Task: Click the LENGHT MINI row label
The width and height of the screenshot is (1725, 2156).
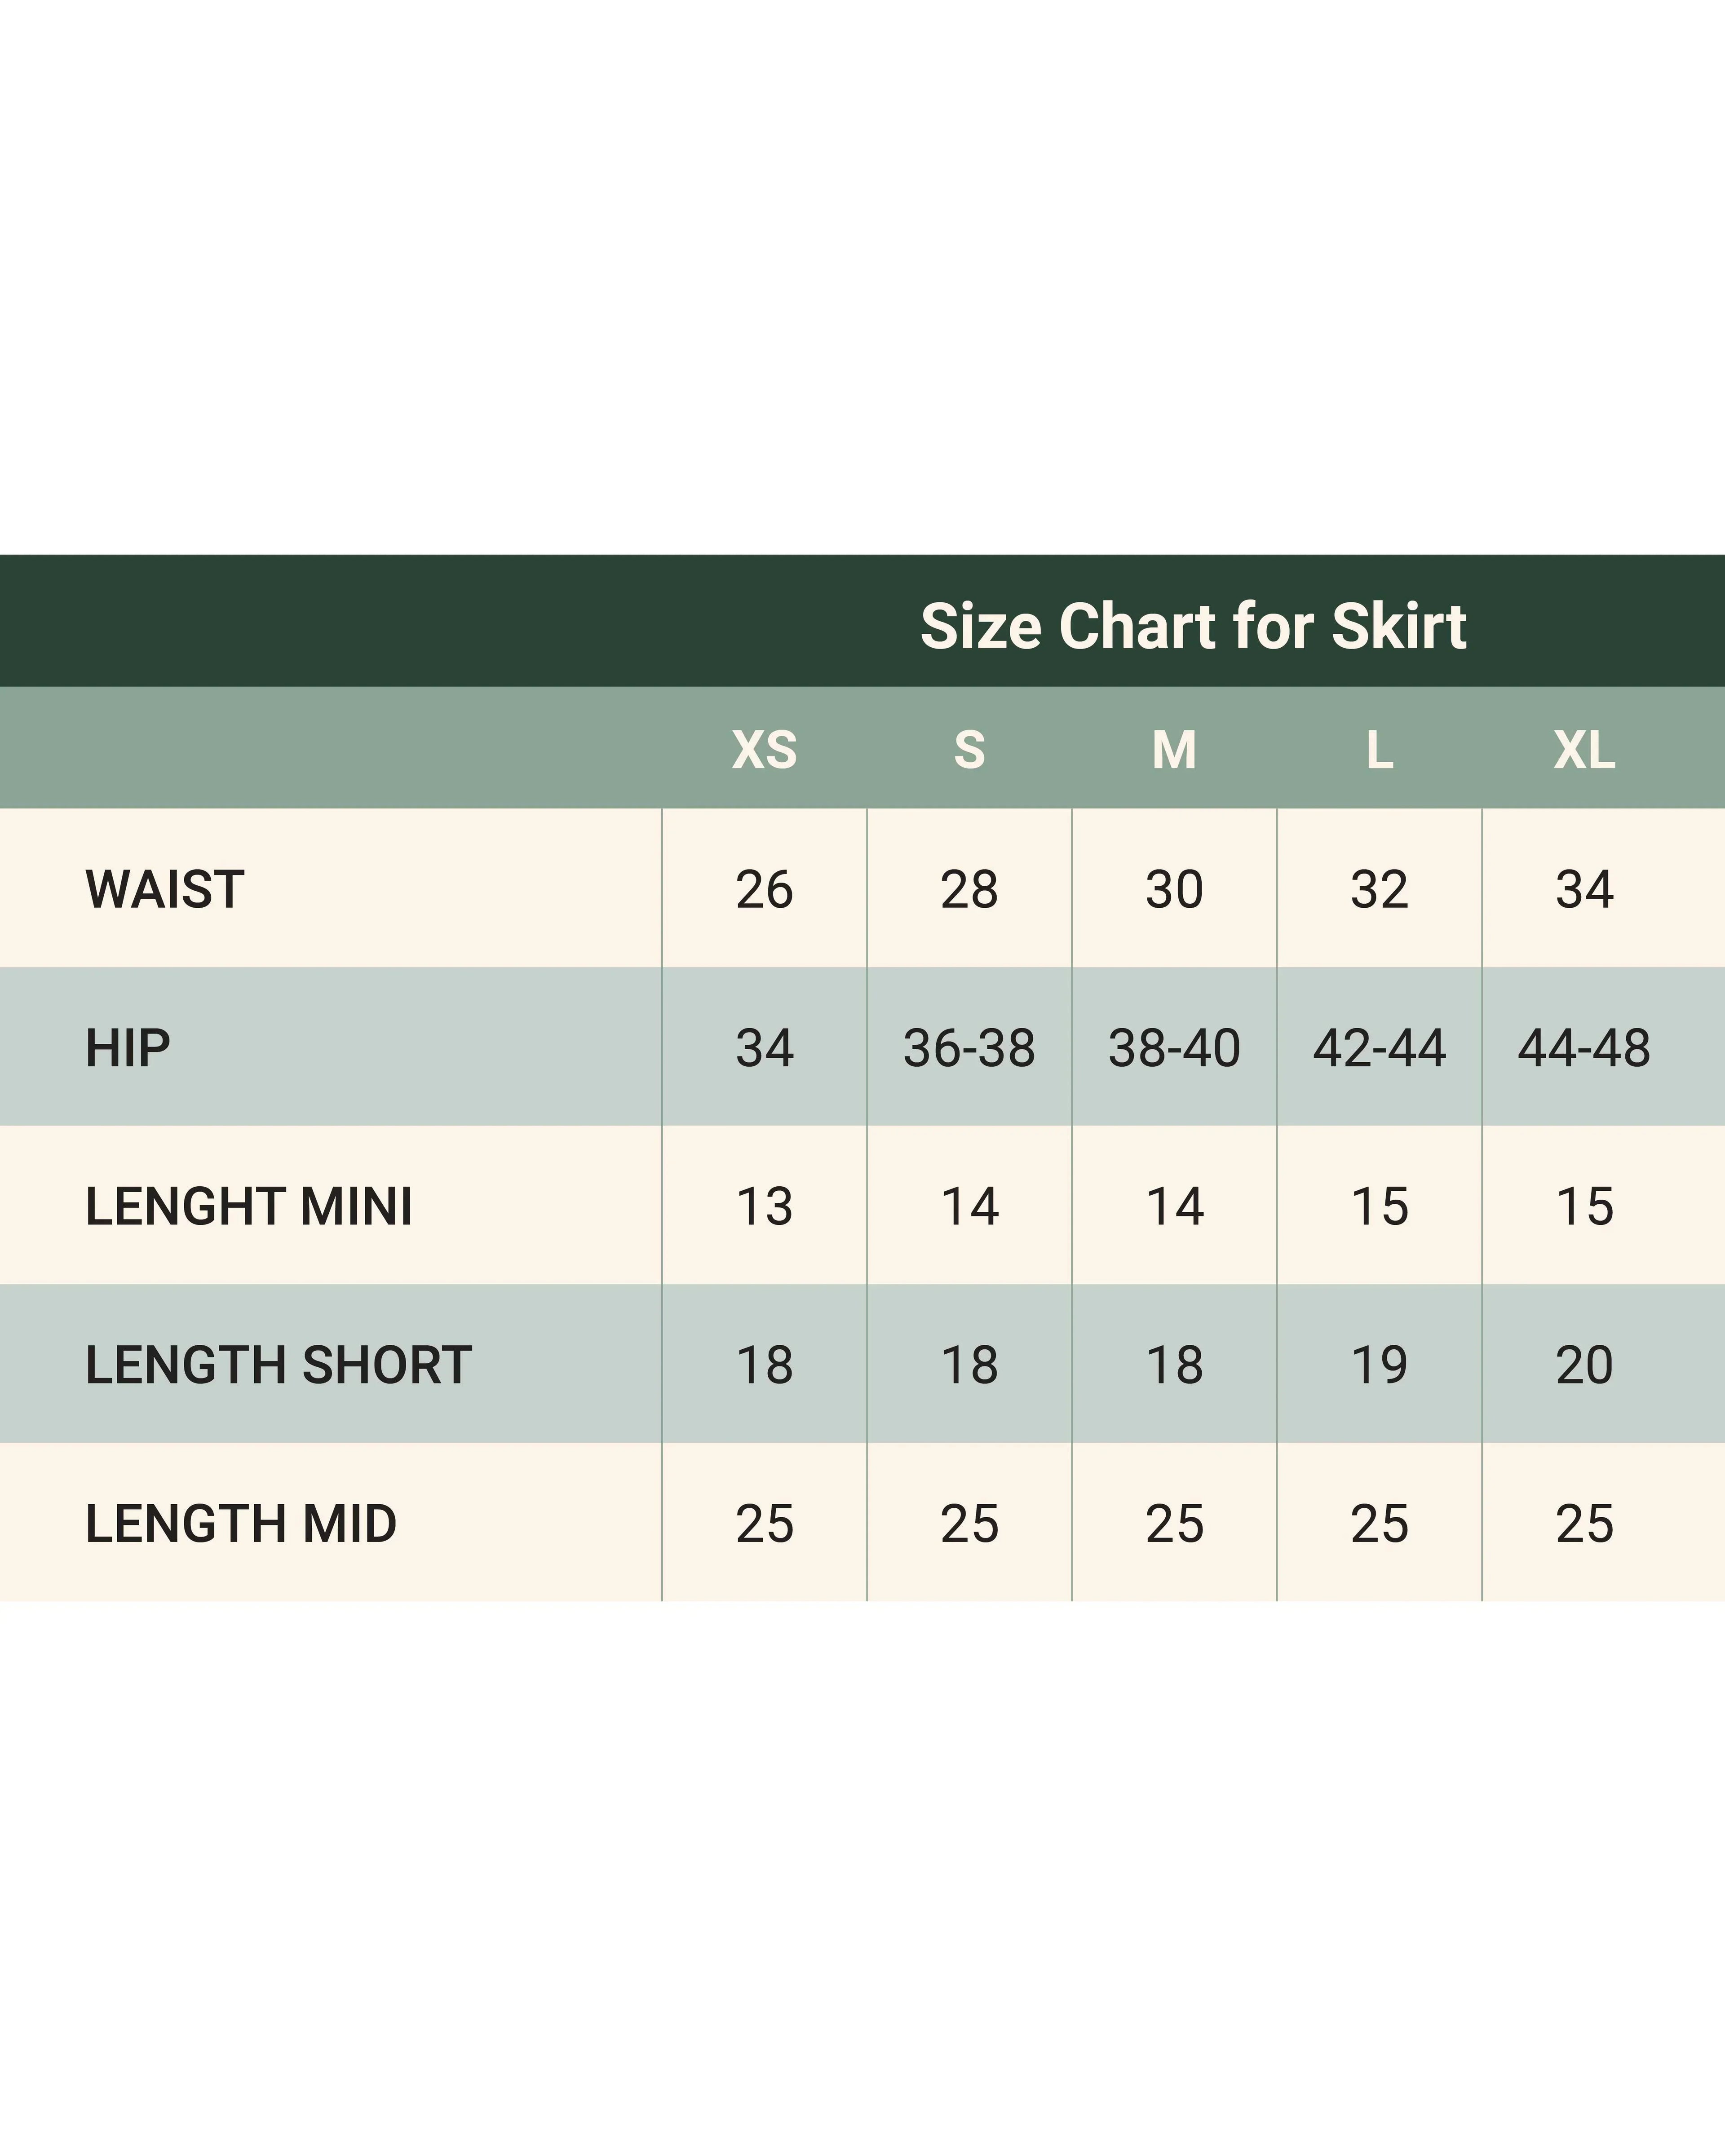Action: pyautogui.click(x=249, y=1206)
